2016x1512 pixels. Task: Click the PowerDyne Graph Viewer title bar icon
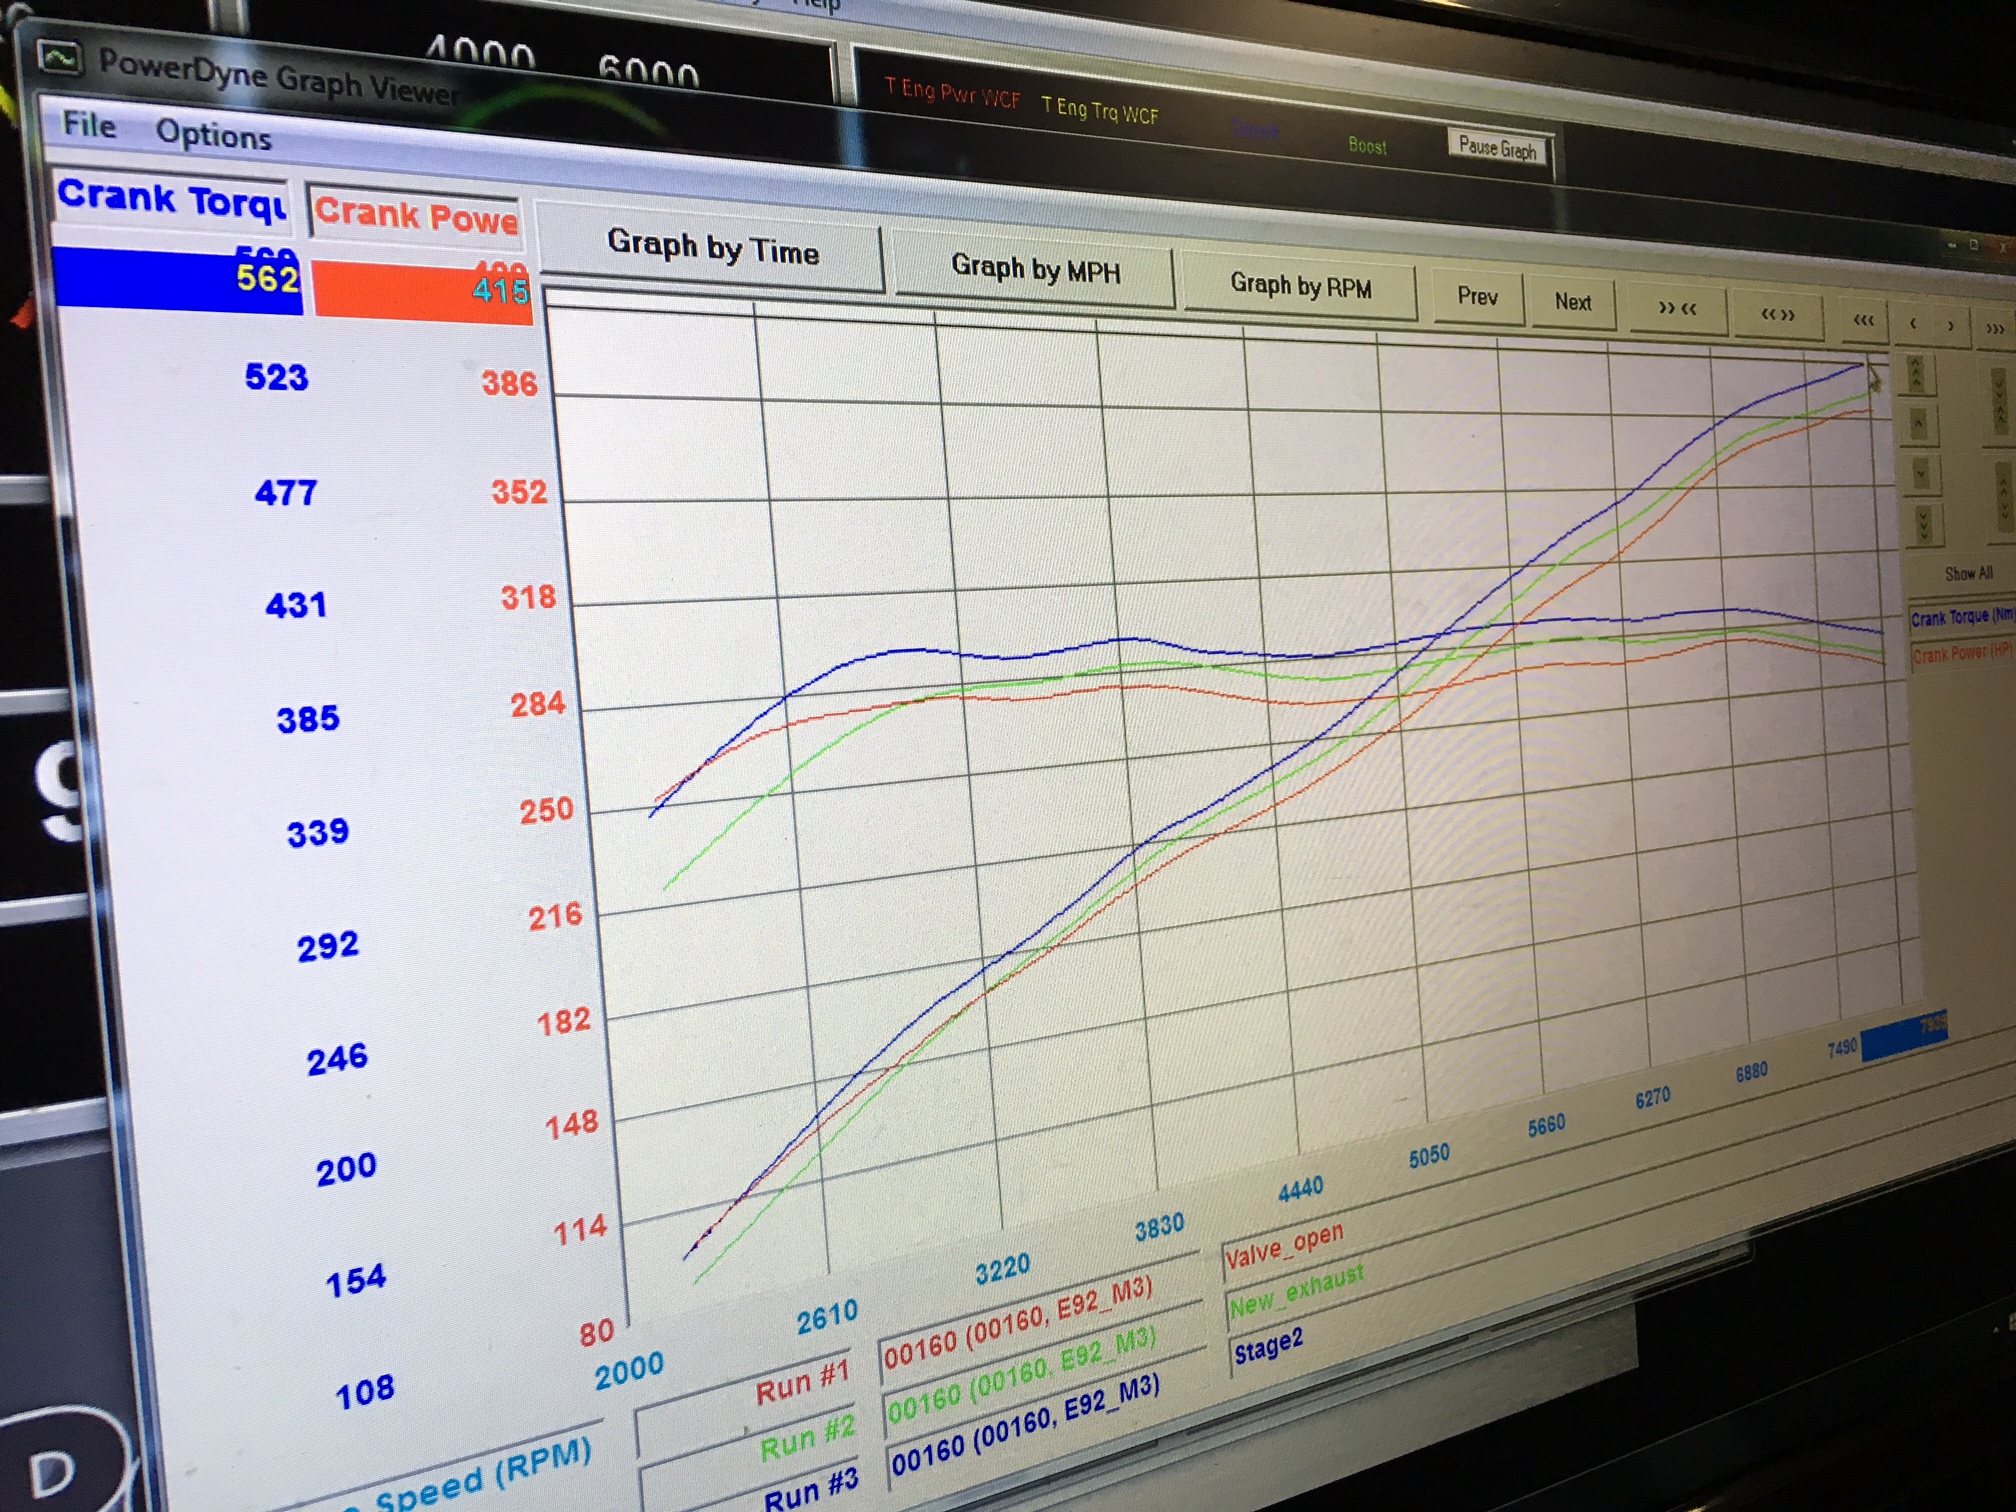tap(58, 58)
